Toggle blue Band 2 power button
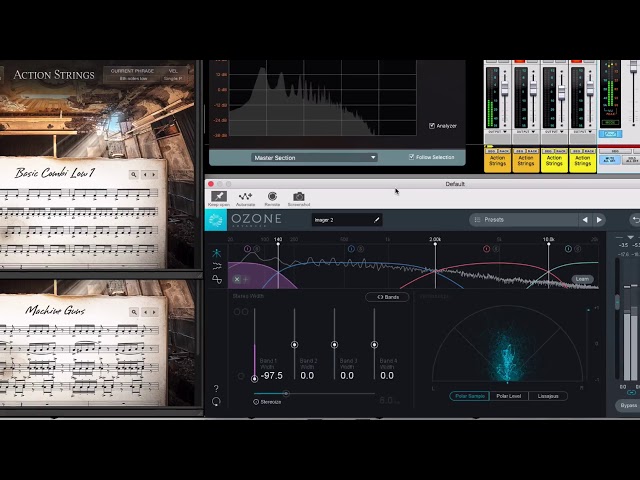 tap(351, 249)
